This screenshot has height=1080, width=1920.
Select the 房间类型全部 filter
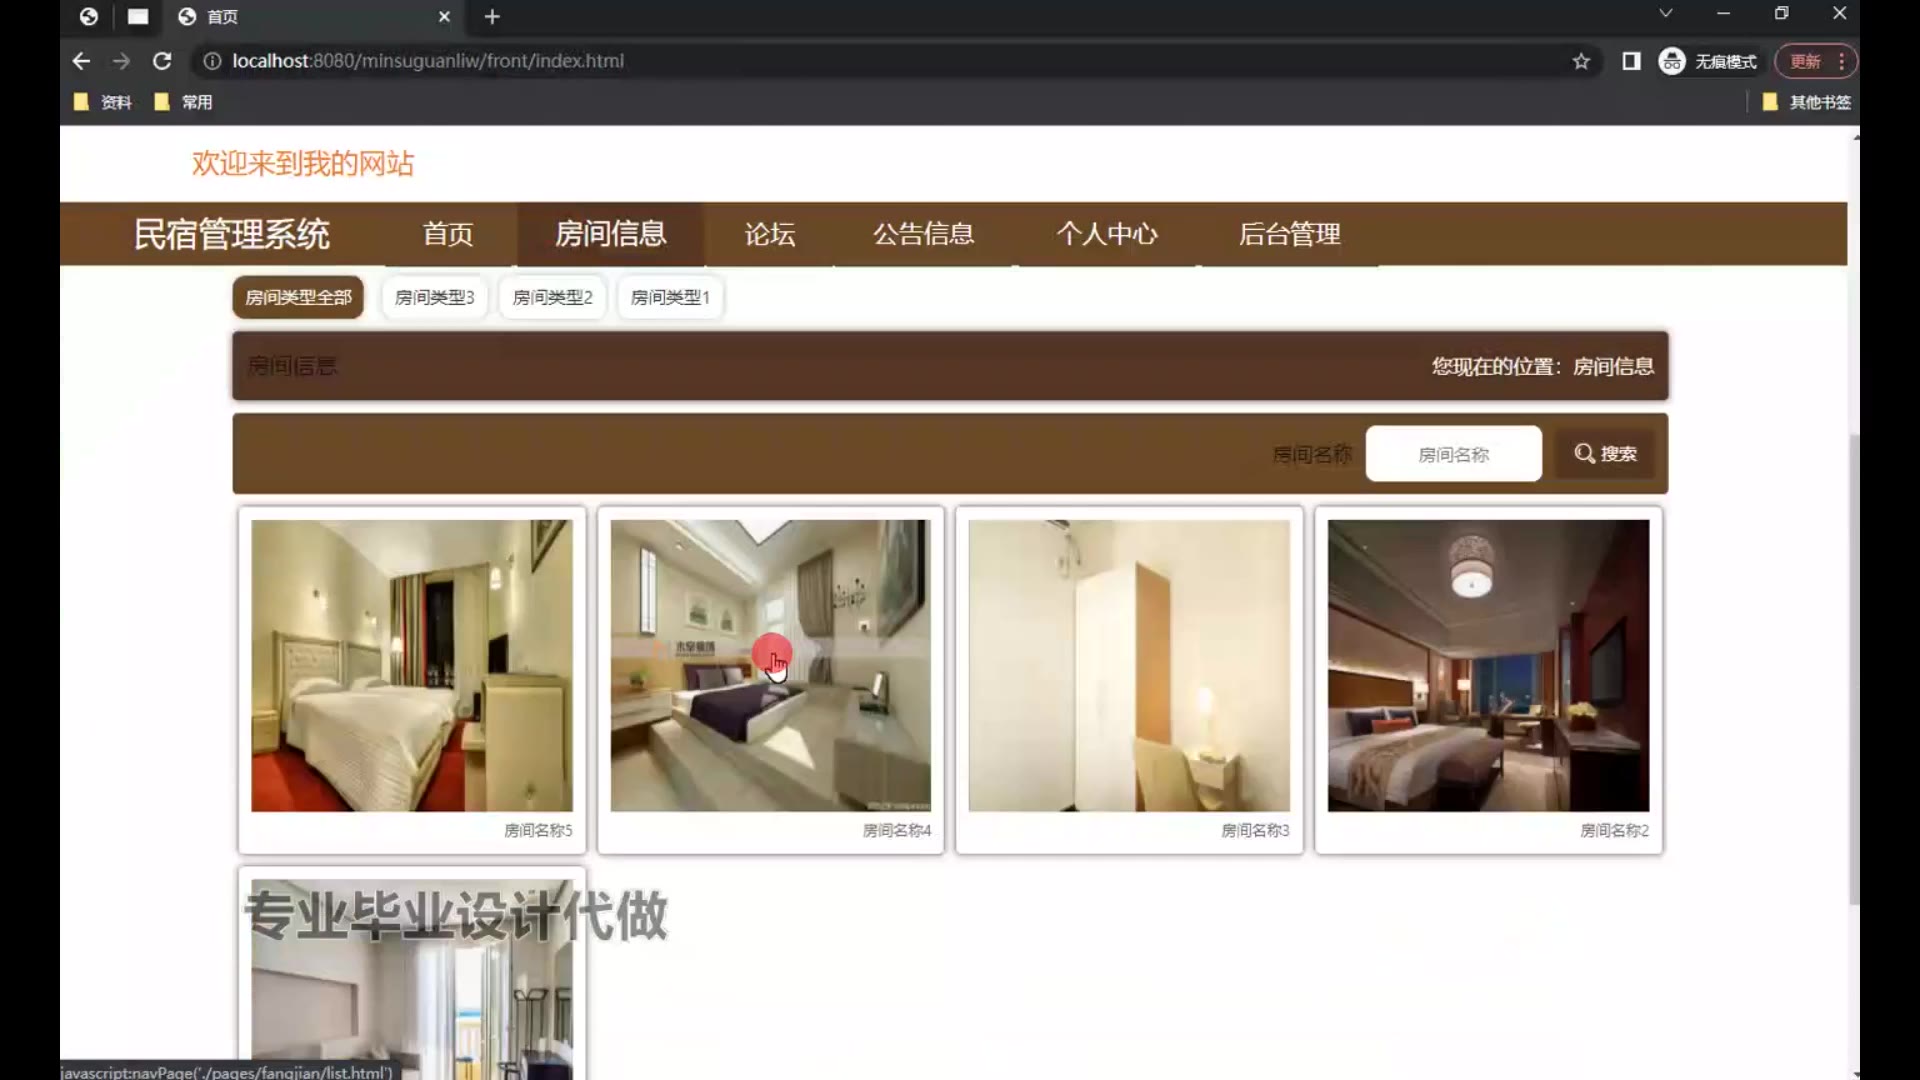[x=298, y=297]
